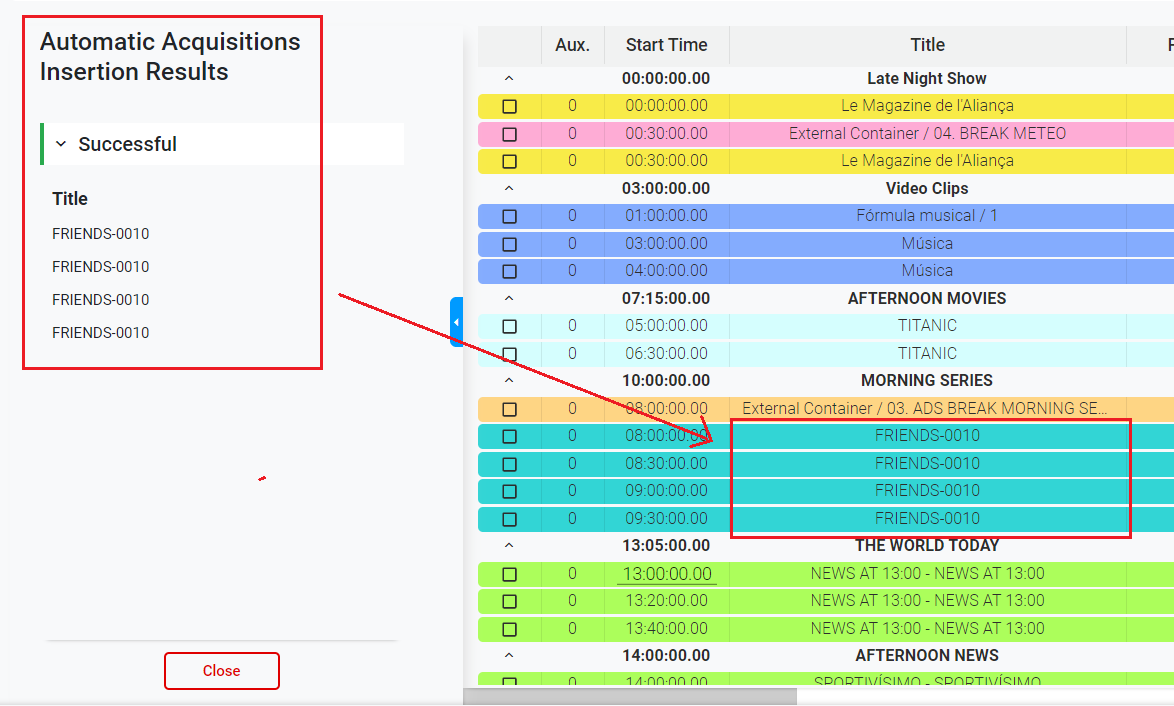Collapse the Successful results section
The width and height of the screenshot is (1174, 706).
click(x=61, y=144)
